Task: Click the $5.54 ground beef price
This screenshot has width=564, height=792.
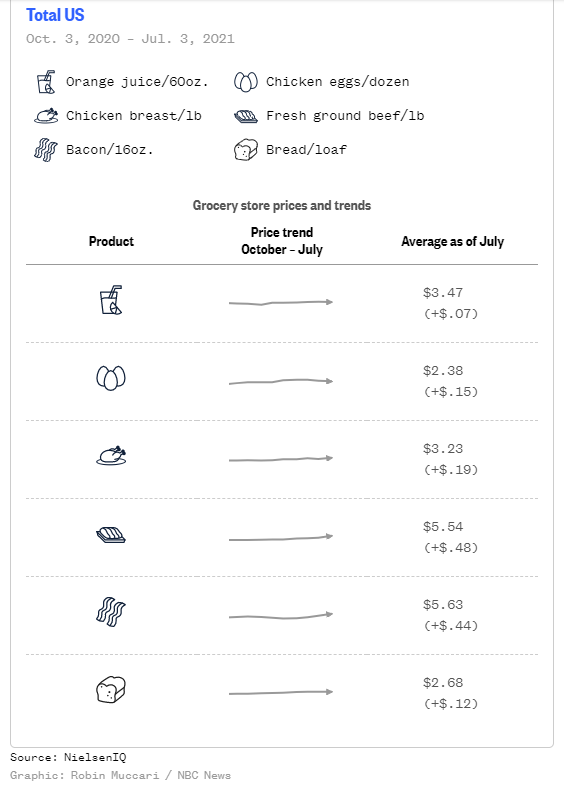Action: click(443, 527)
